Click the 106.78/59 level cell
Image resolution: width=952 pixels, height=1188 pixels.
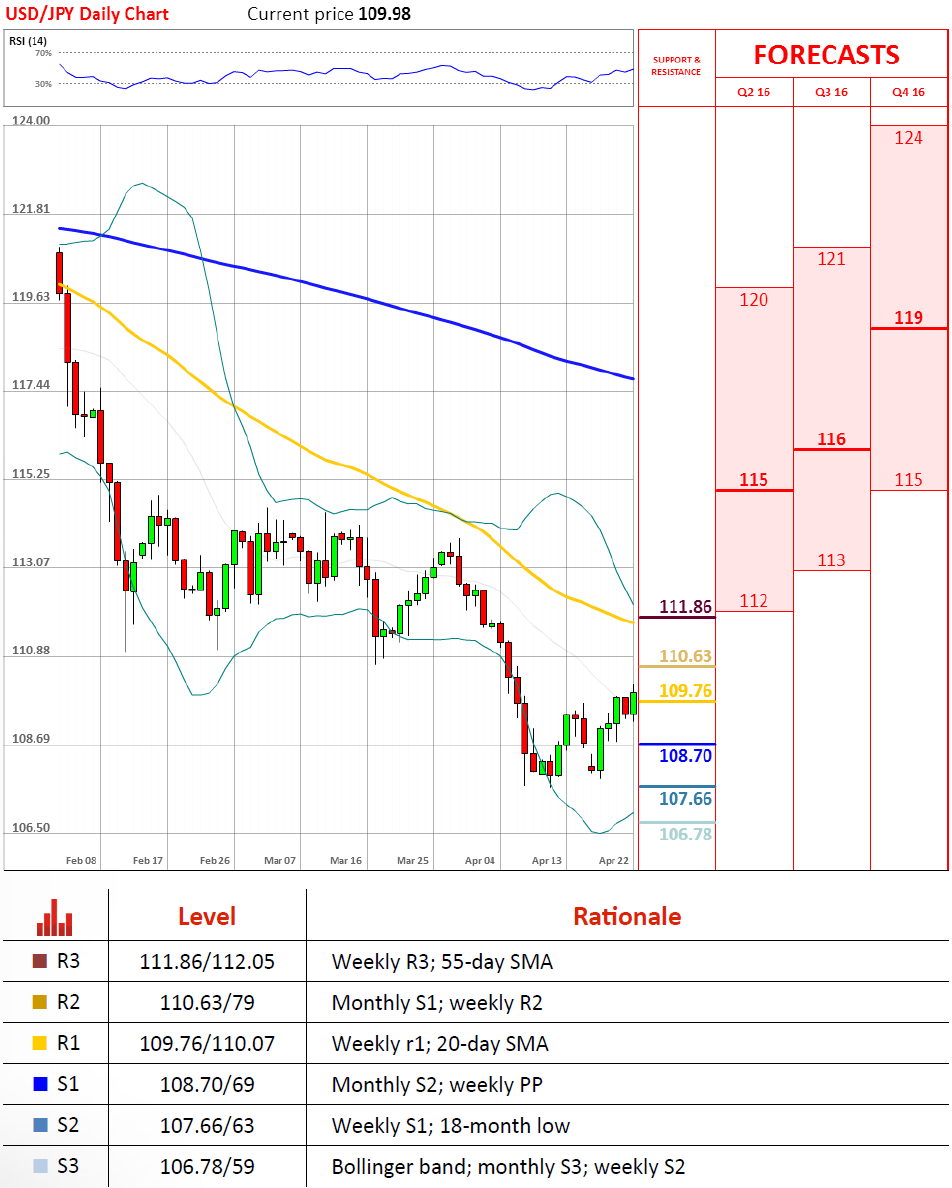pyautogui.click(x=207, y=1166)
